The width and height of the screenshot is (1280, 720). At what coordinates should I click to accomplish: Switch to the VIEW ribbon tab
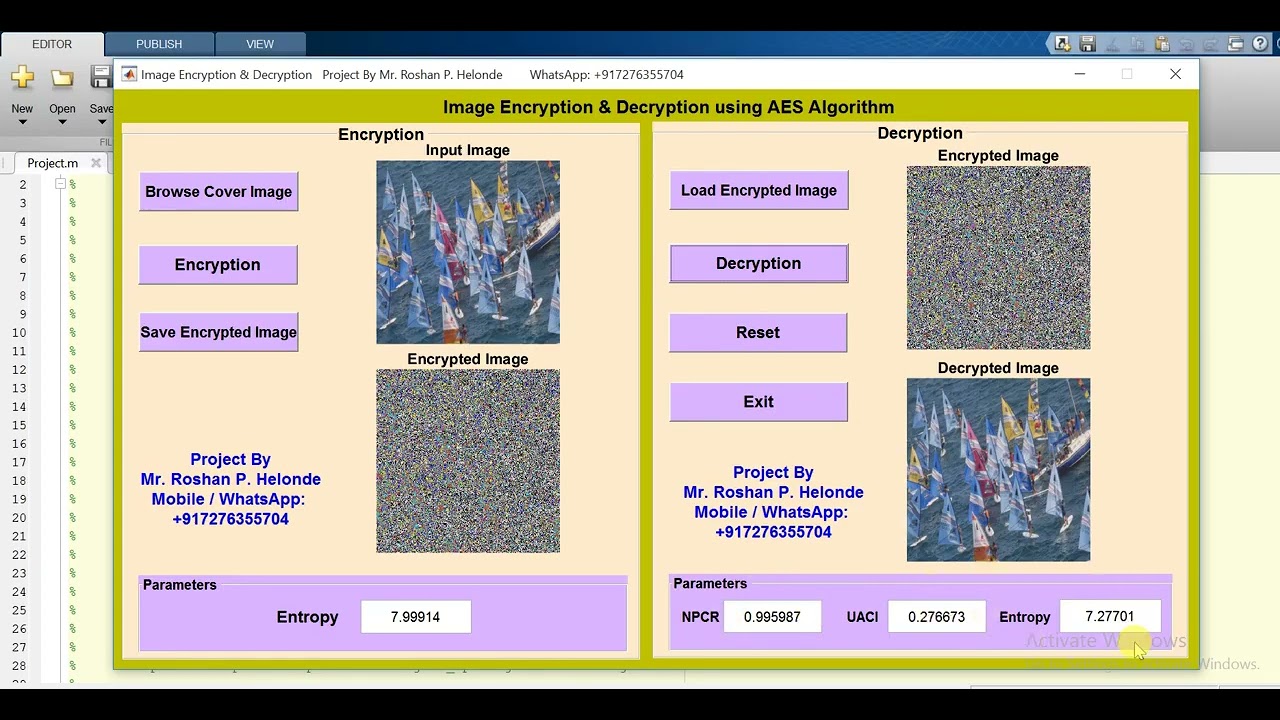click(x=260, y=44)
